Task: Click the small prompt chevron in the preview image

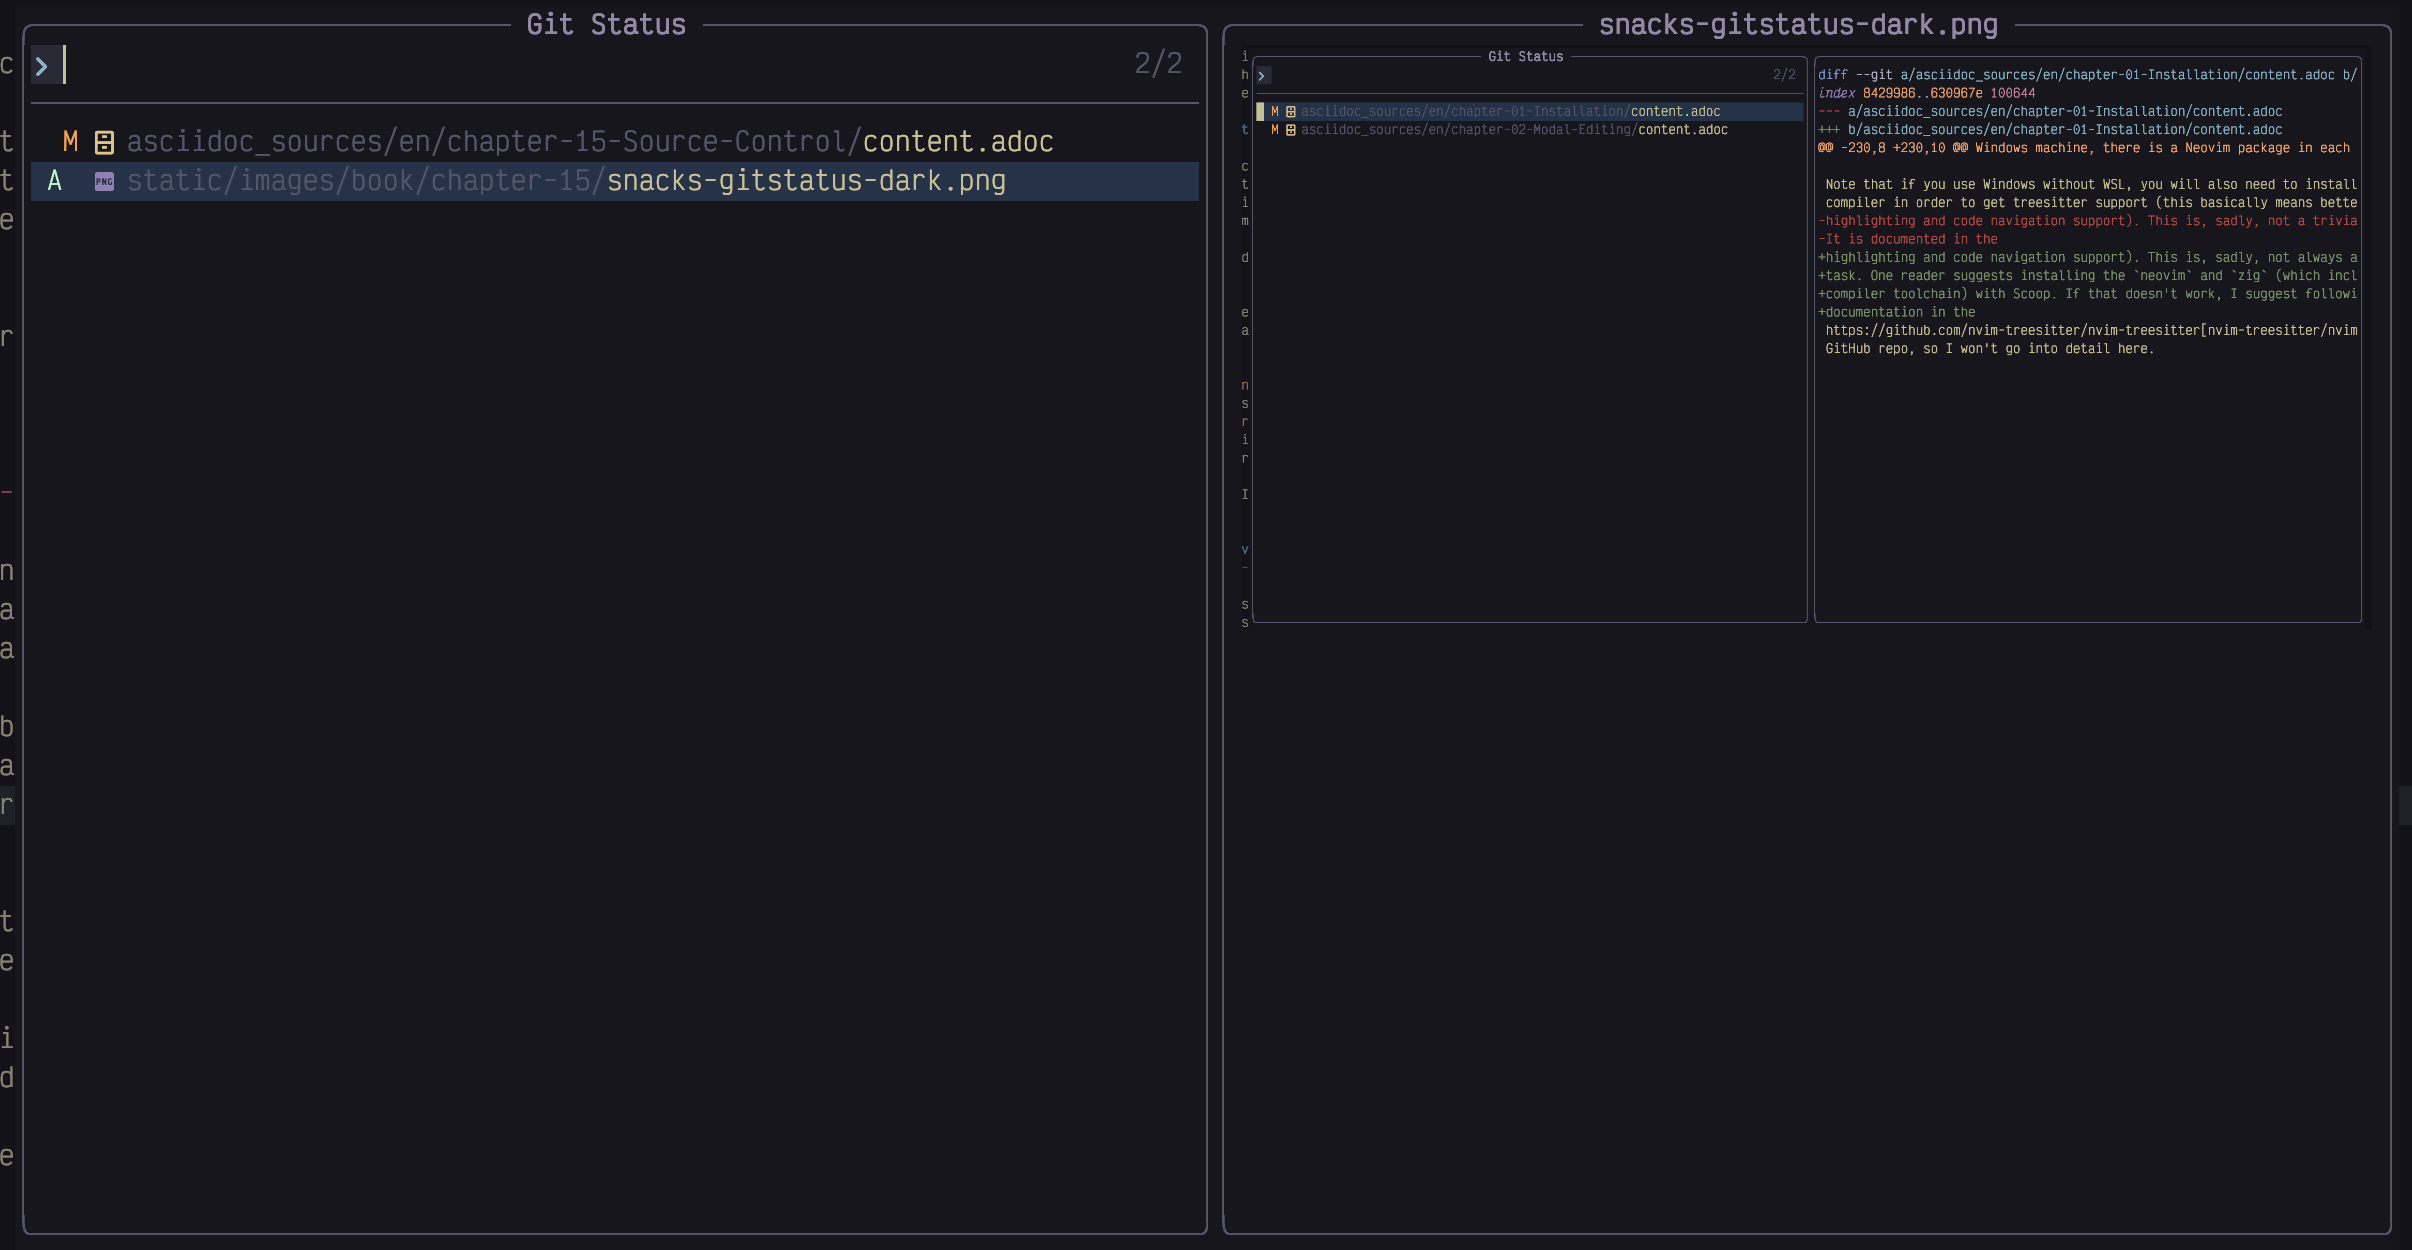Action: [1262, 76]
